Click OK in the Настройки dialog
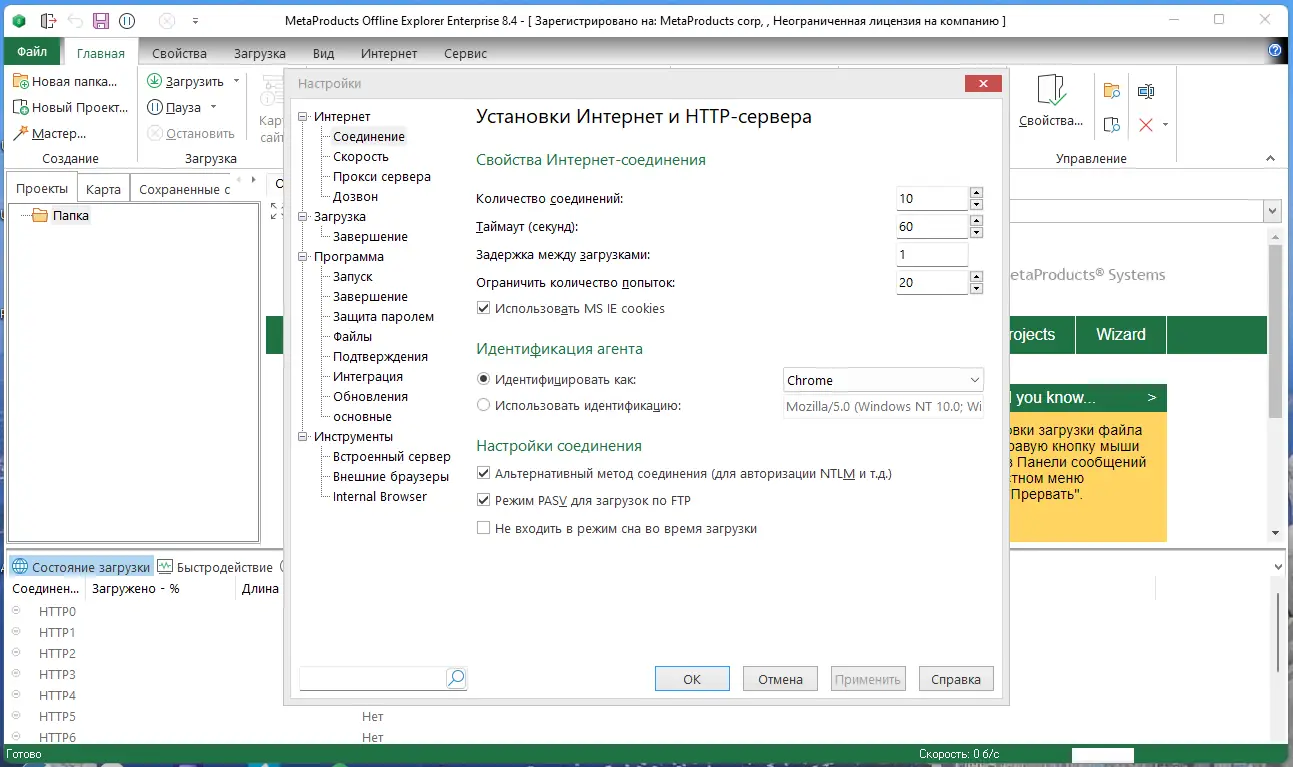1293x767 pixels. [692, 679]
